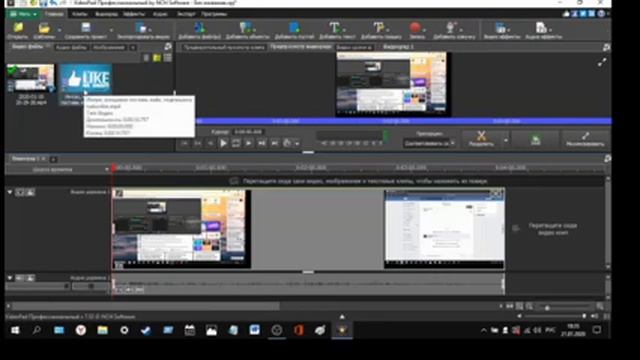Image resolution: width=640 pixels, height=360 pixels.
Task: Open the green Menu dropdown button
Action: [23, 14]
